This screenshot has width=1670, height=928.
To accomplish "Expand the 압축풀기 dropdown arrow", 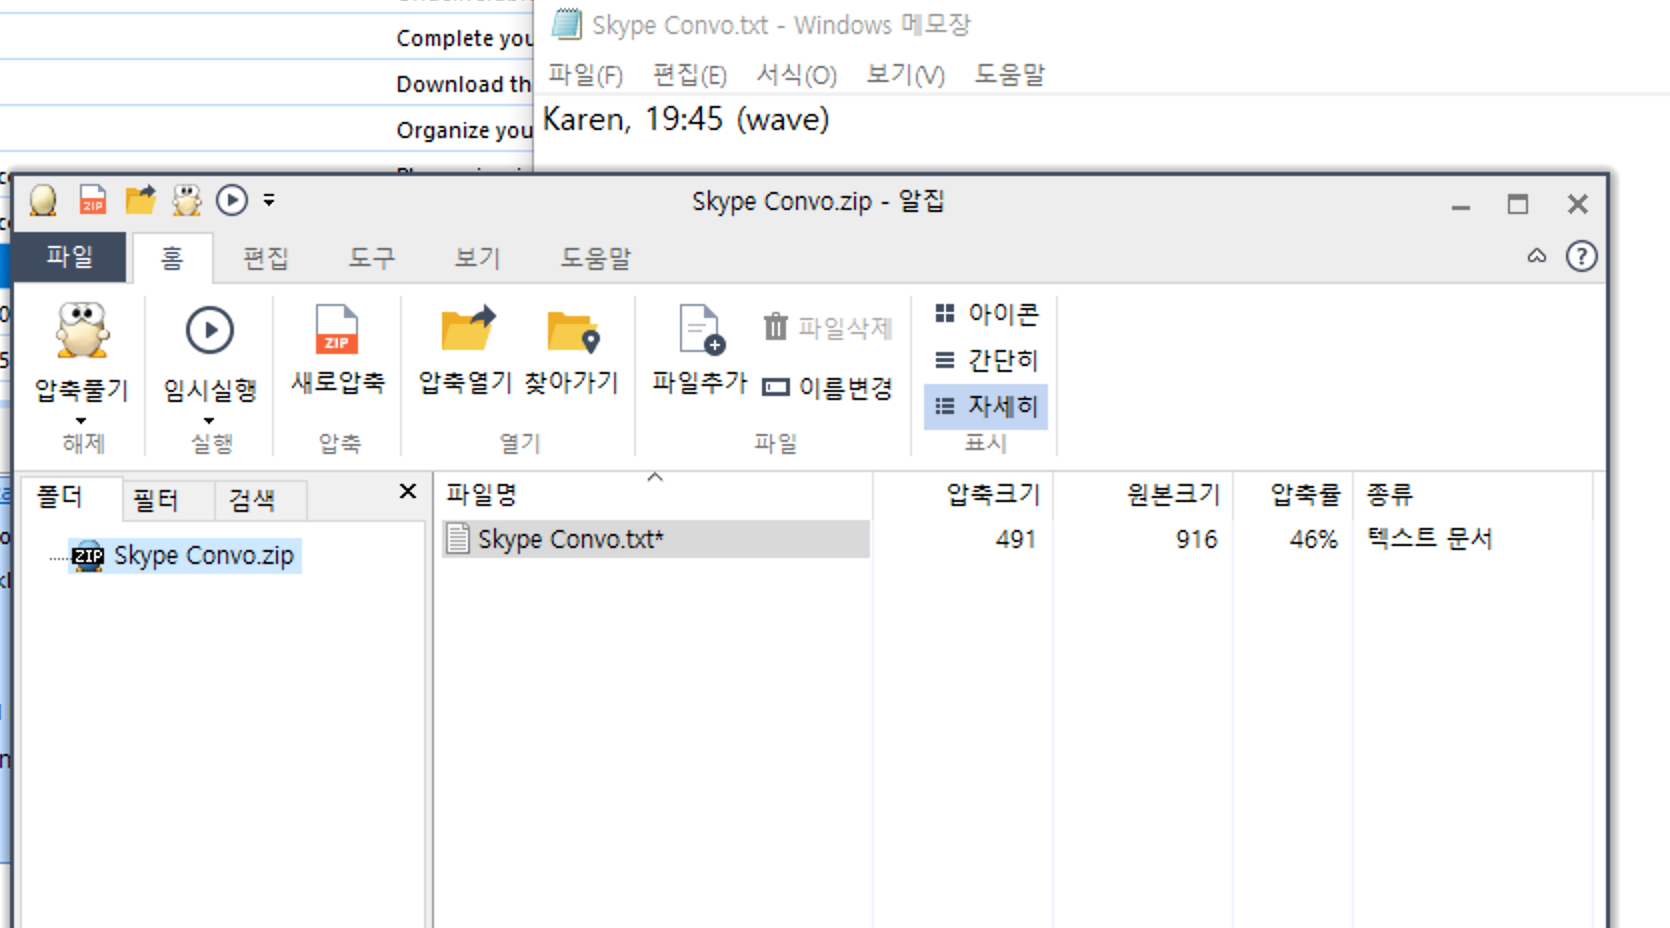I will pos(81,421).
